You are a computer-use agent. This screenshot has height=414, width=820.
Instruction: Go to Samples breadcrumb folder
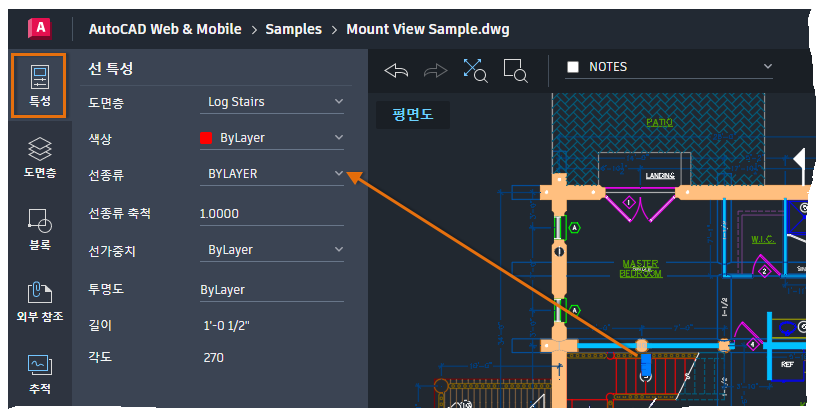[293, 29]
